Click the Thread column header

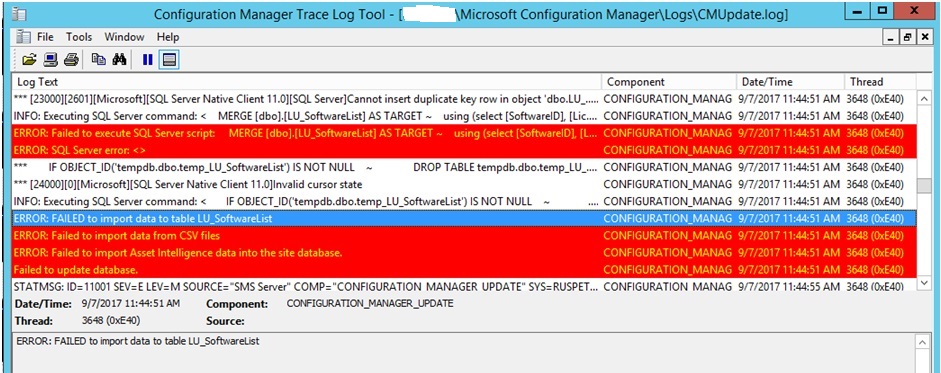click(x=880, y=82)
